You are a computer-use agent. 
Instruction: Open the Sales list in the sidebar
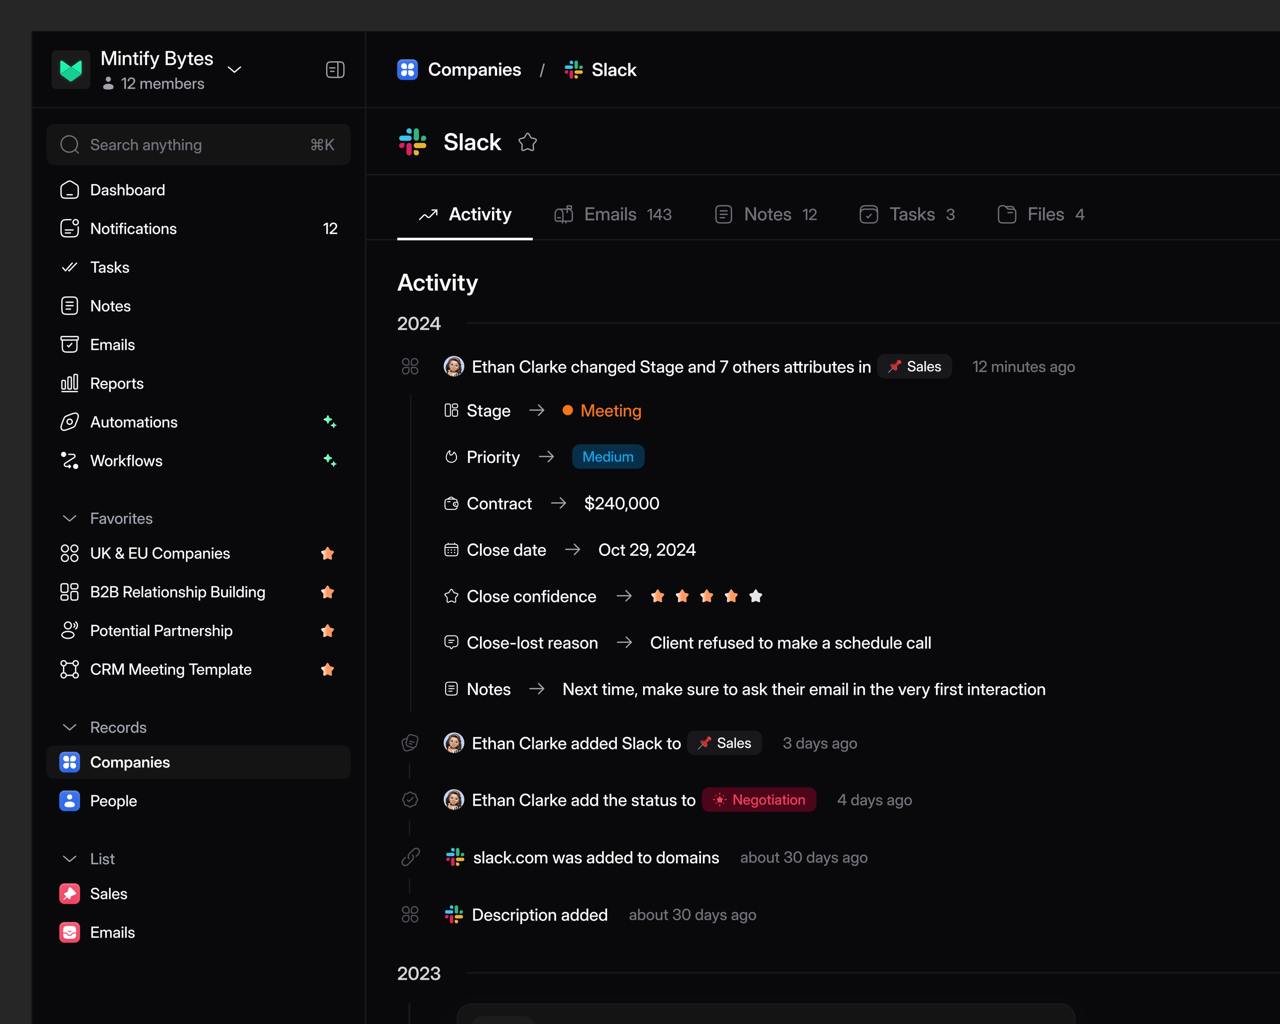[198, 894]
